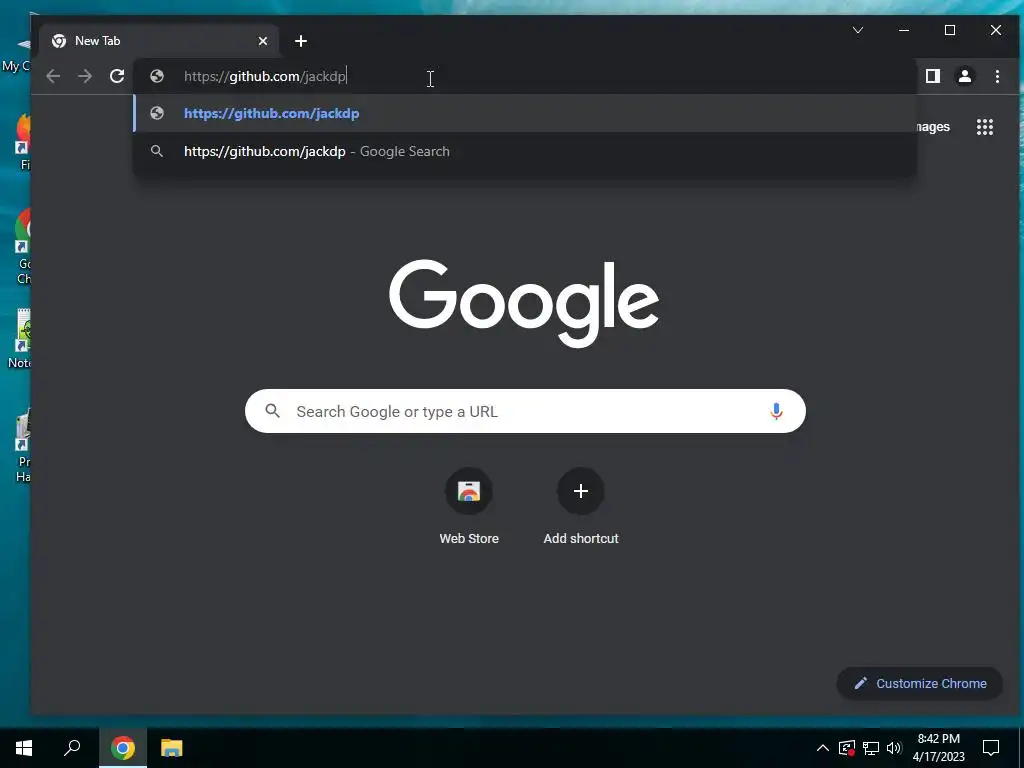Viewport: 1024px width, 768px height.
Task: Click the Images link at top right
Action: coord(933,127)
